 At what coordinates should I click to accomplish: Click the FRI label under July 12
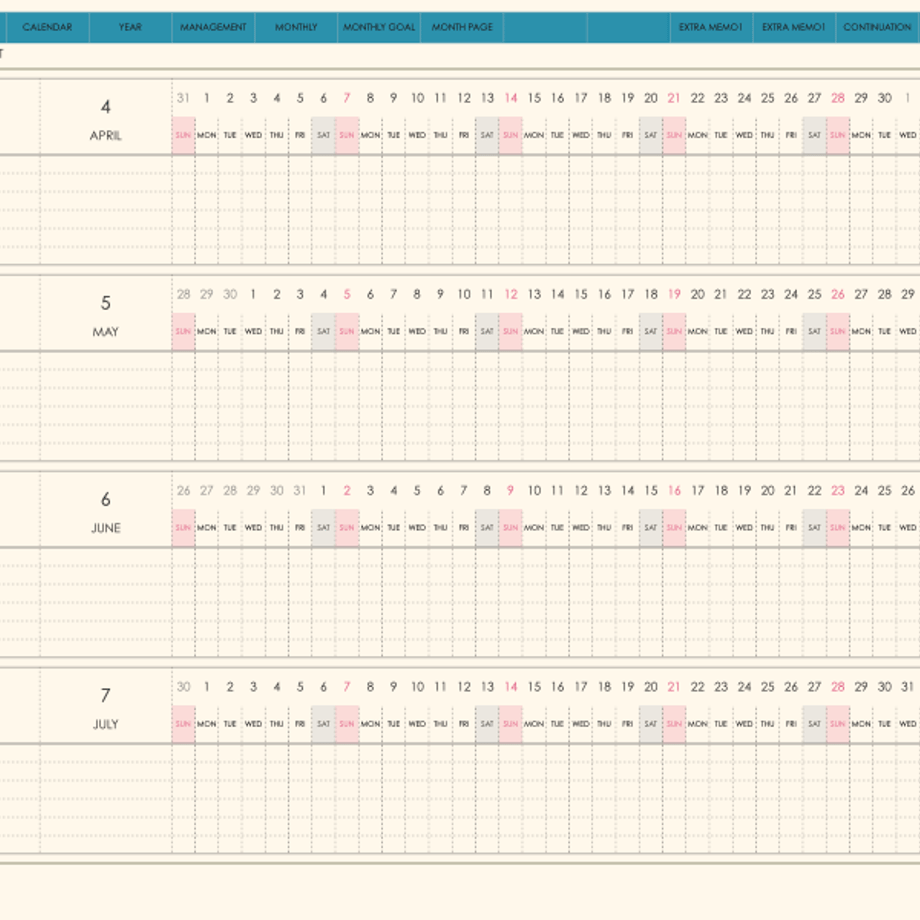tap(464, 724)
